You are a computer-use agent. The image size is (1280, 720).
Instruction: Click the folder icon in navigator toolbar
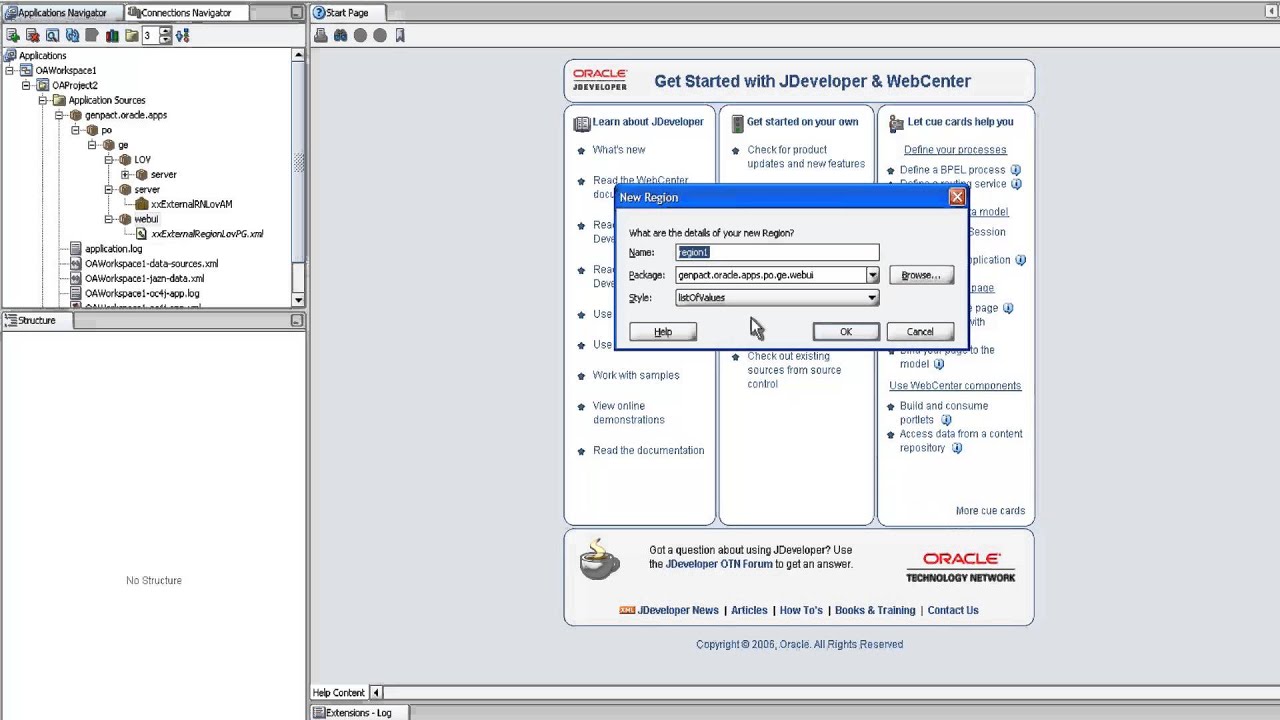[131, 35]
